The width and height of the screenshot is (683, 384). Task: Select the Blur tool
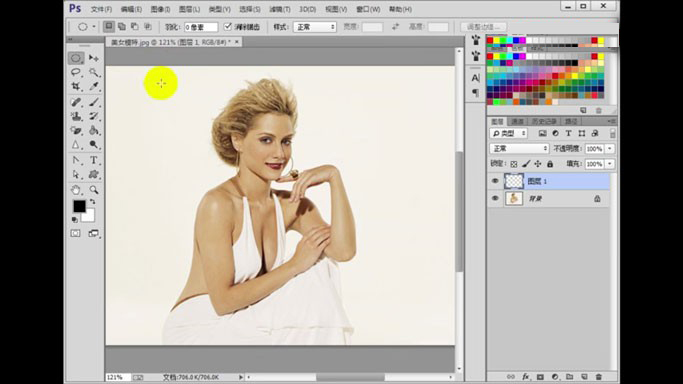pyautogui.click(x=76, y=145)
